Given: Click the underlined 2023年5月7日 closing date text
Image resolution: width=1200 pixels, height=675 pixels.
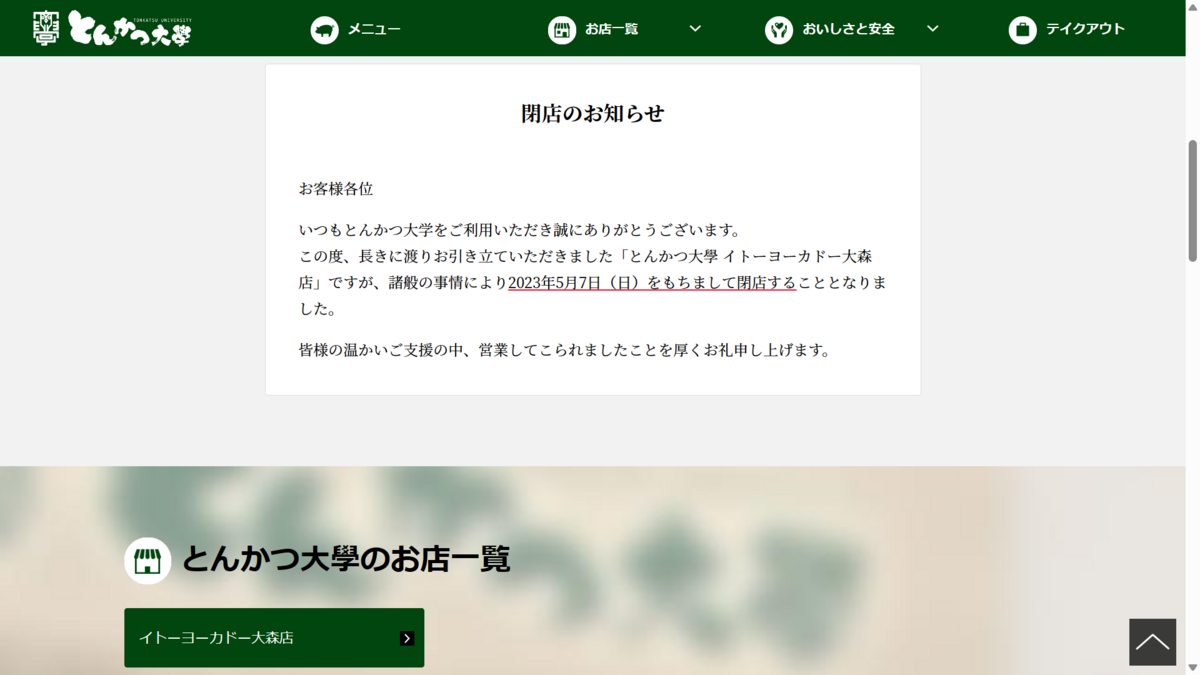Looking at the screenshot, I should pyautogui.click(x=652, y=283).
